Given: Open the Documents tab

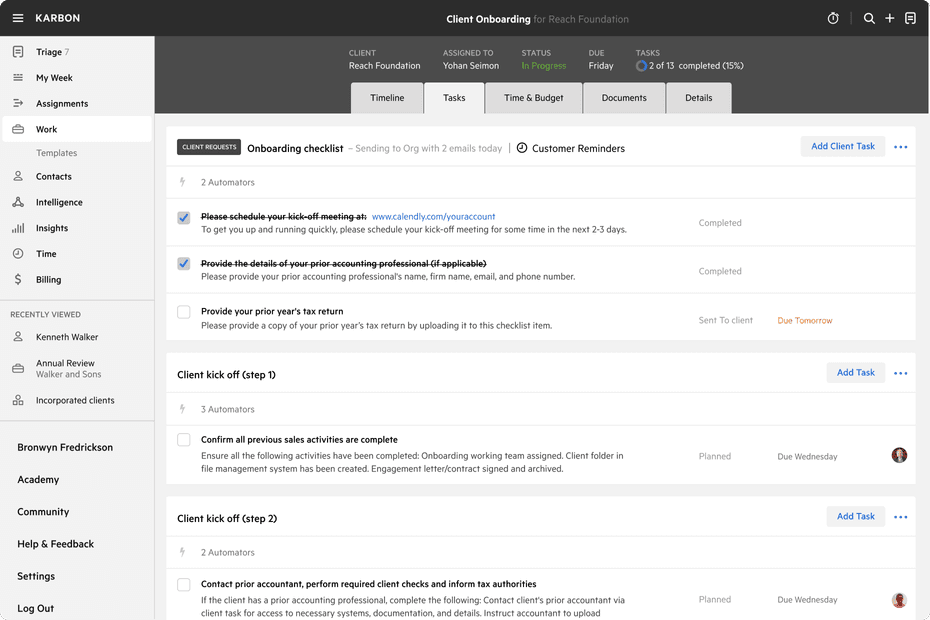Looking at the screenshot, I should 624,97.
